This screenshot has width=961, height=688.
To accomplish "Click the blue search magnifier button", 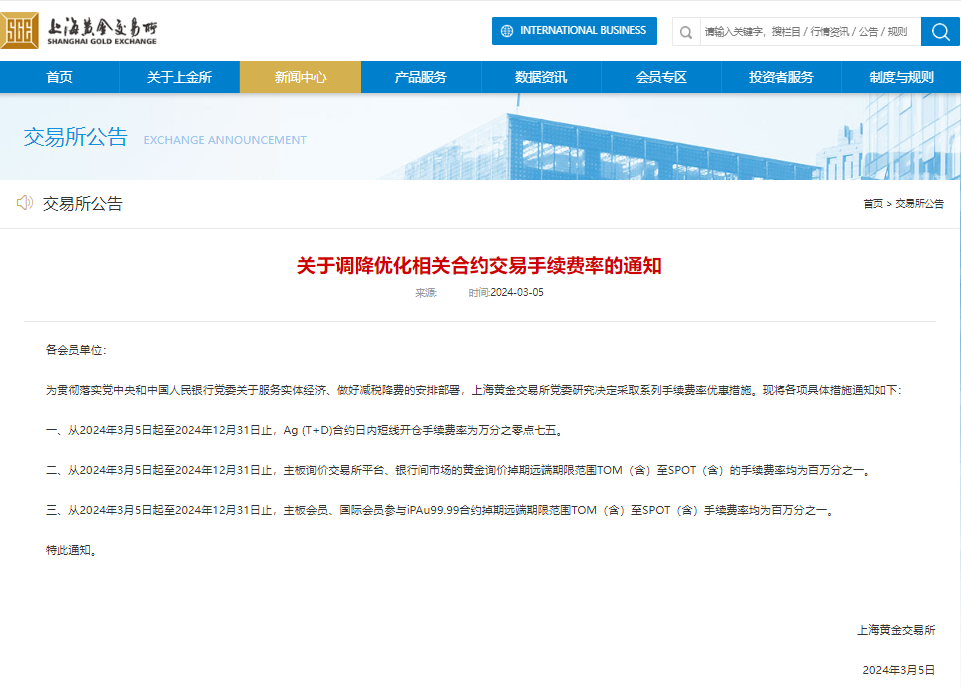I will (940, 31).
